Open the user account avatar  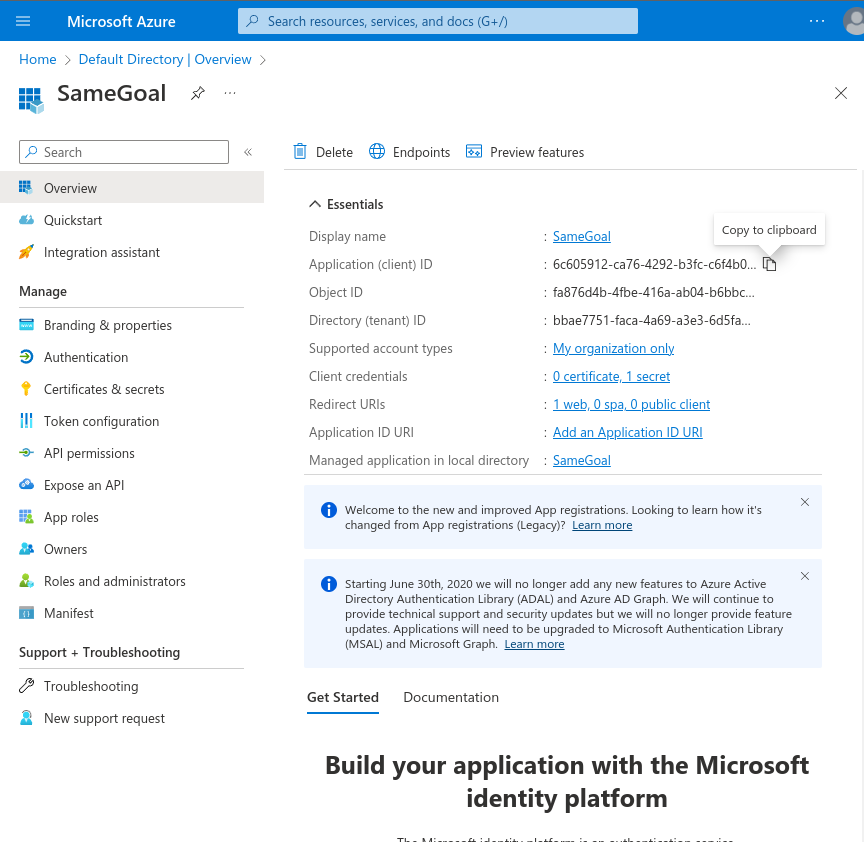point(854,21)
